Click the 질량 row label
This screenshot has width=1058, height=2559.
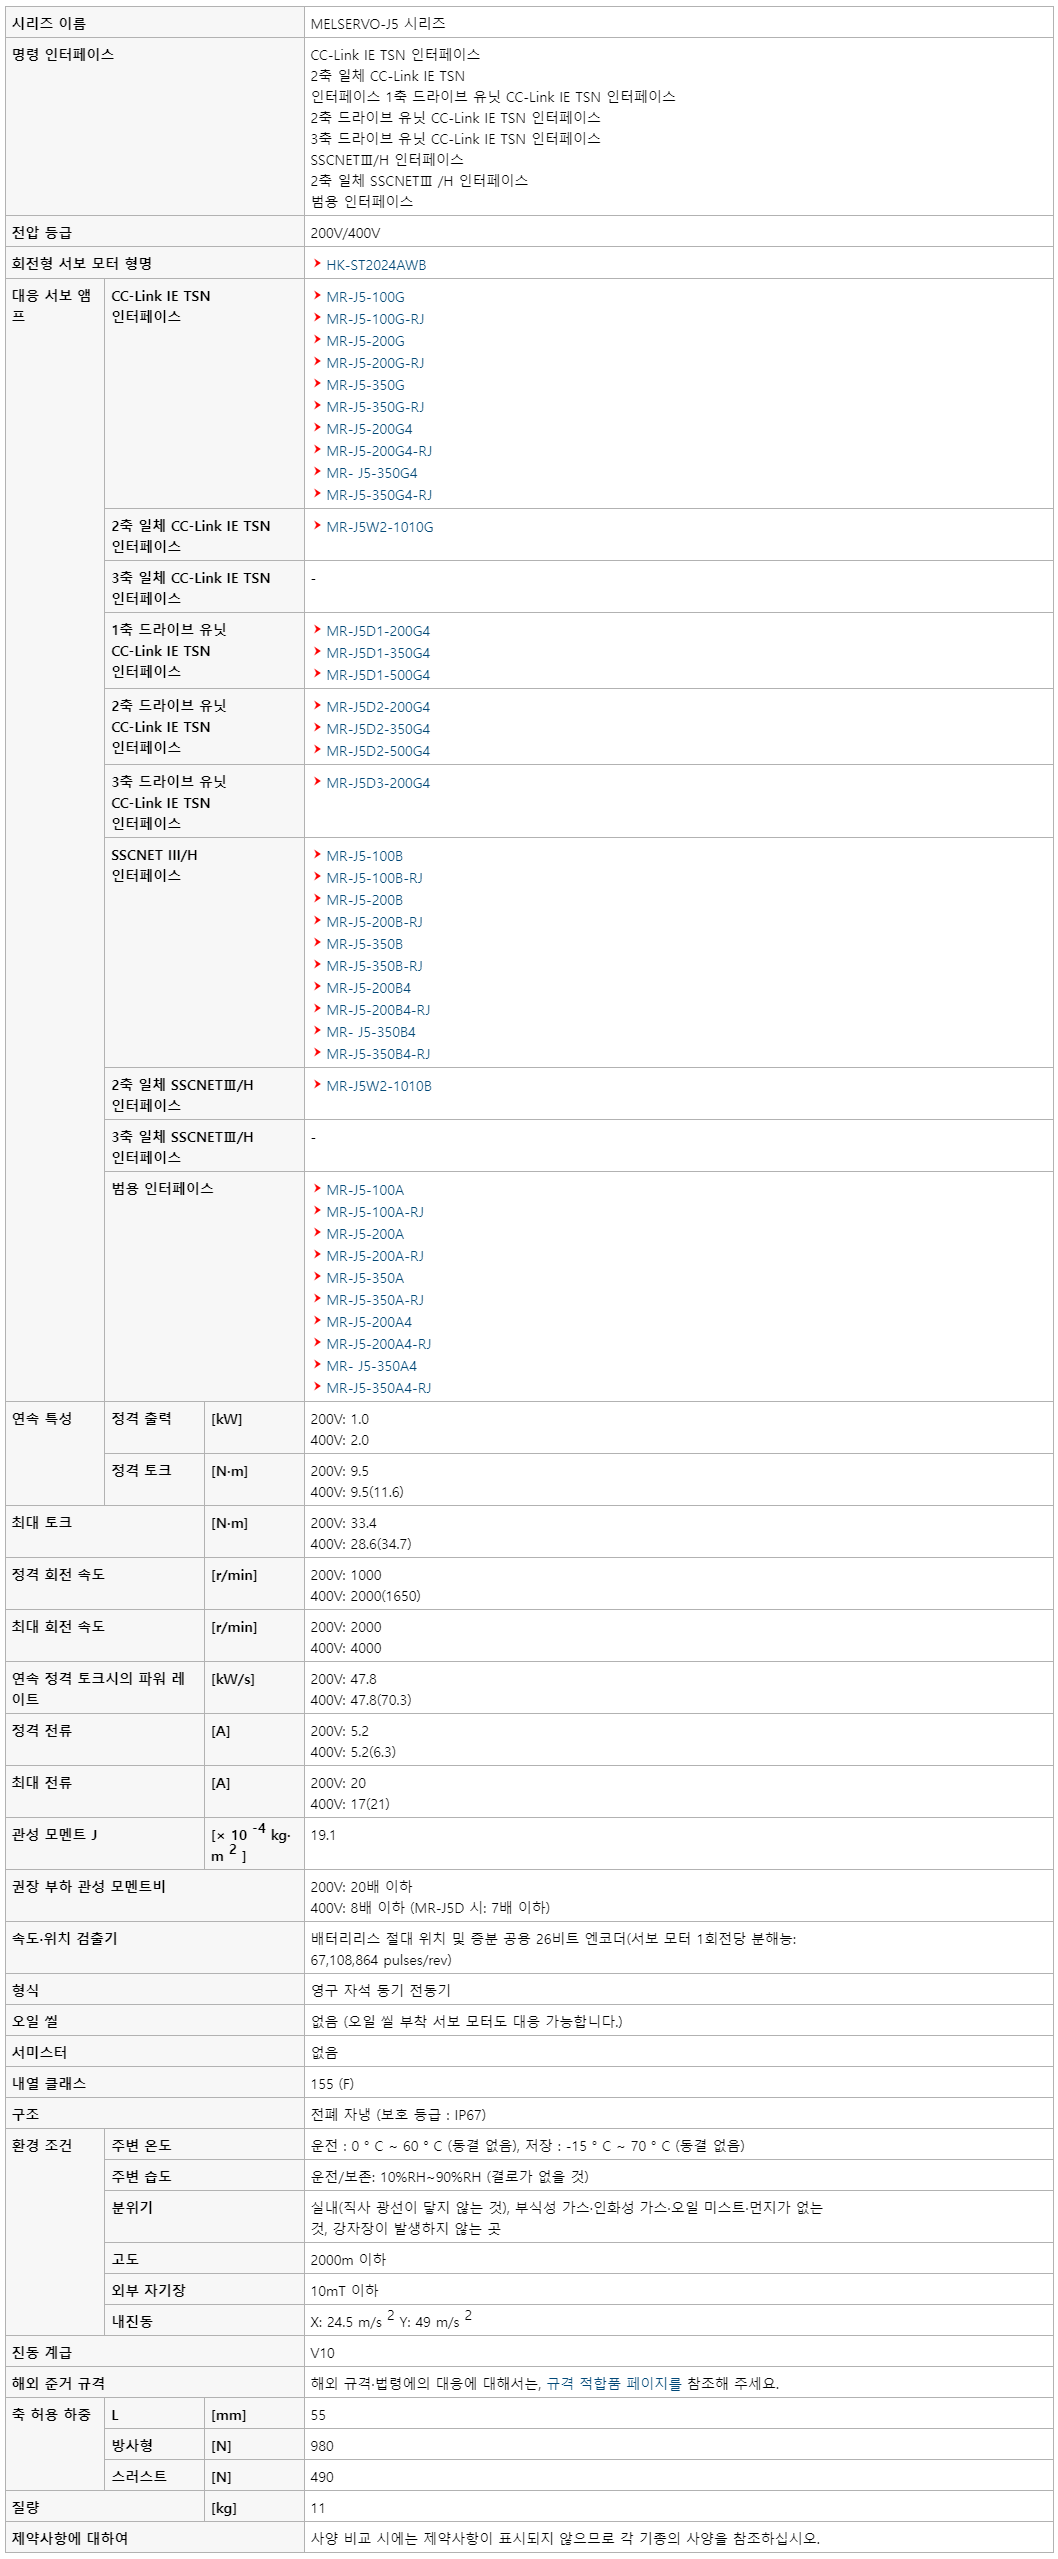(x=27, y=2507)
